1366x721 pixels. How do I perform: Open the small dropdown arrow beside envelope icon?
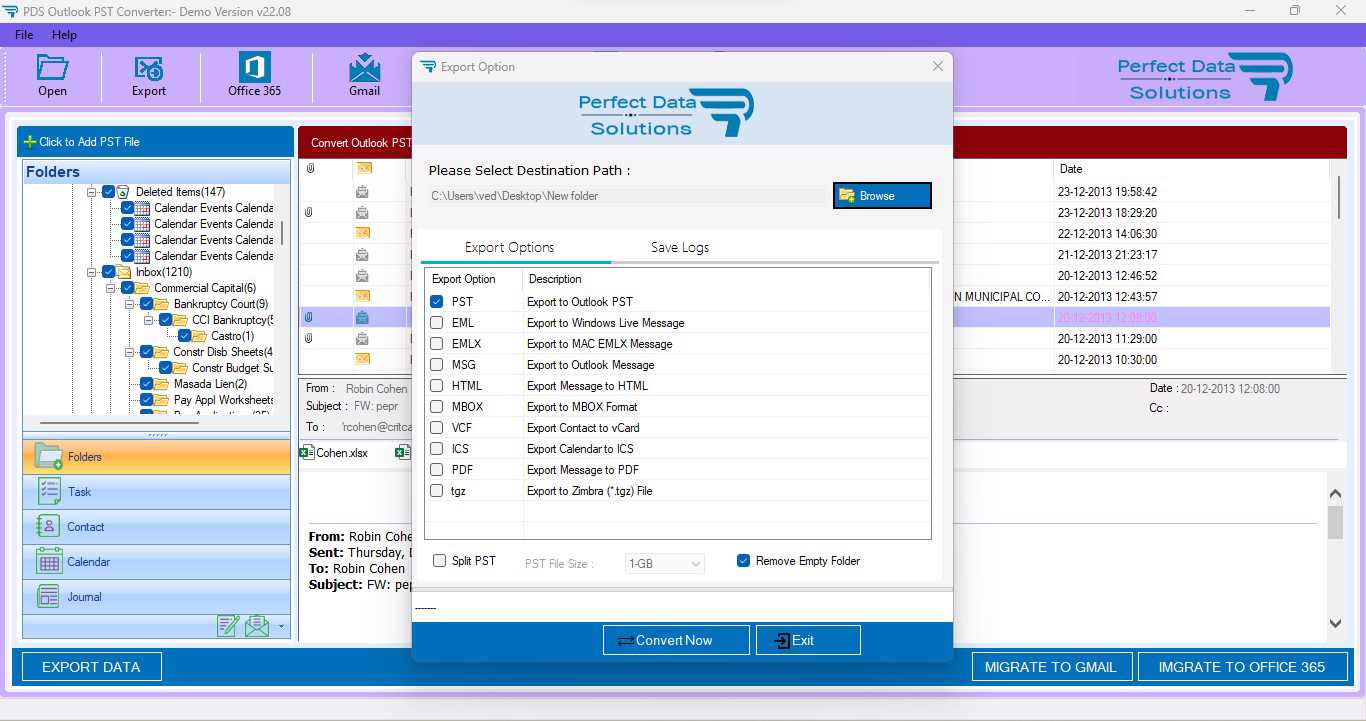pyautogui.click(x=281, y=628)
